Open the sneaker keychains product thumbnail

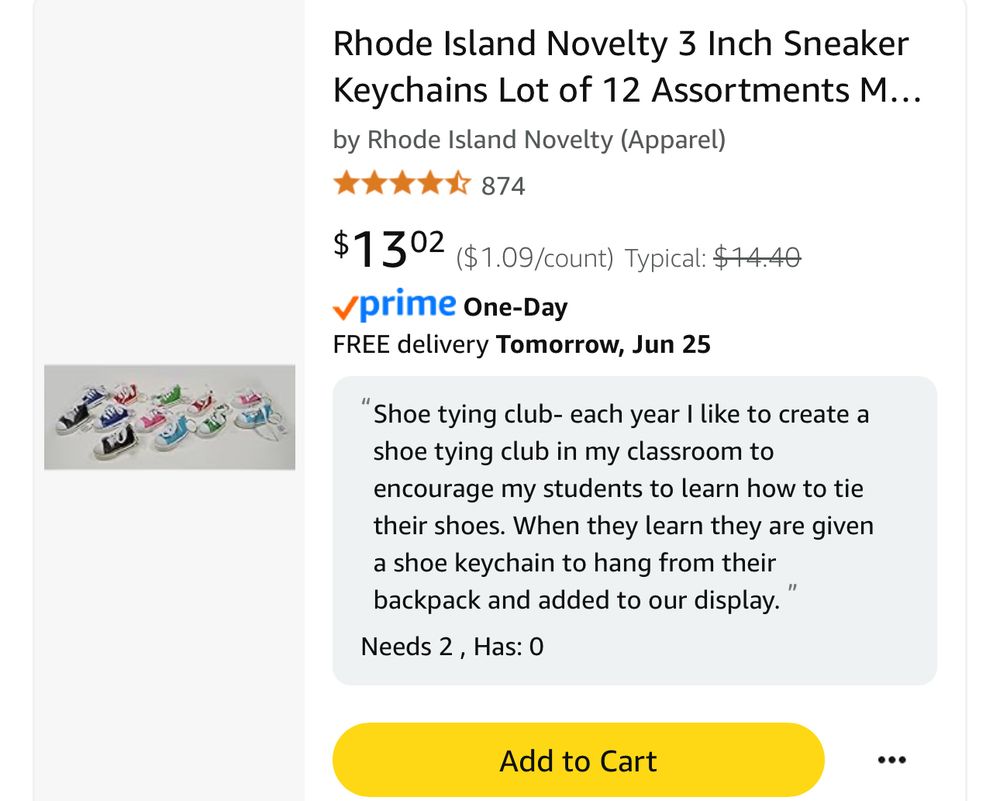coord(169,417)
